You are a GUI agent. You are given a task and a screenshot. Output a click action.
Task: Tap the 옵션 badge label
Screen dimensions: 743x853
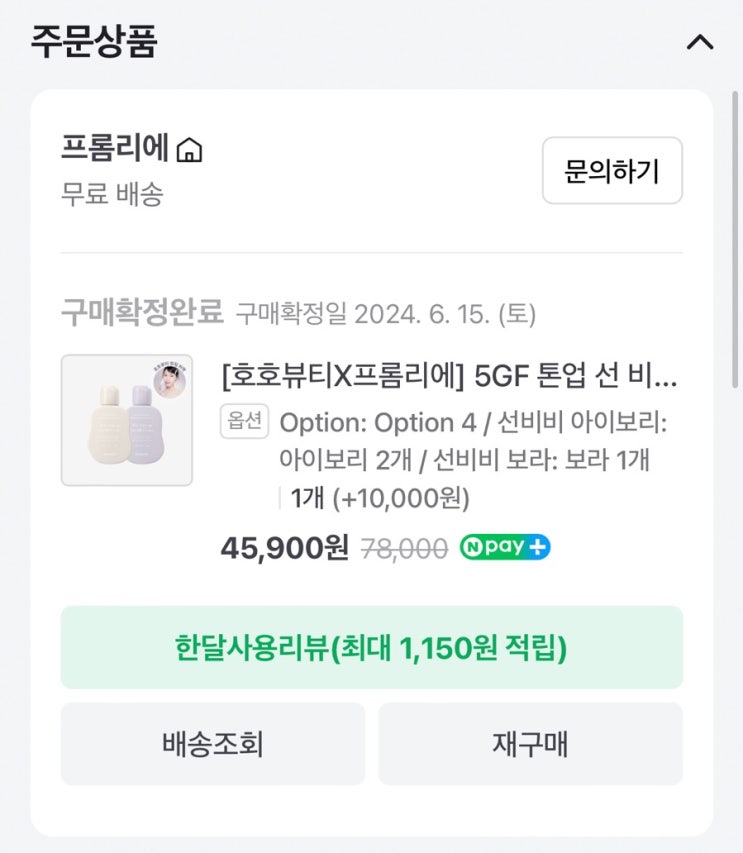pyautogui.click(x=244, y=422)
